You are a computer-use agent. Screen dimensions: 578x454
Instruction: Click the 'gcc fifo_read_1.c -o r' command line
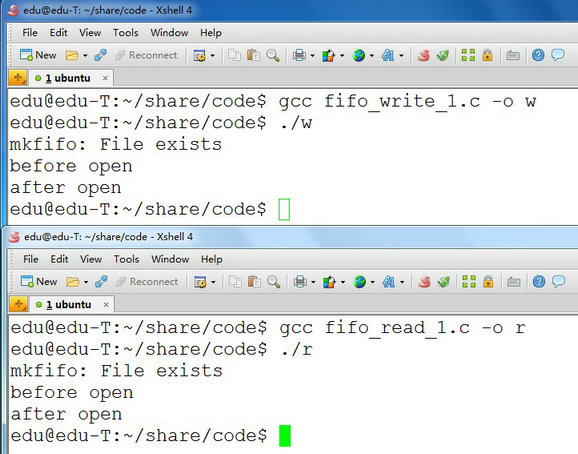coord(402,327)
